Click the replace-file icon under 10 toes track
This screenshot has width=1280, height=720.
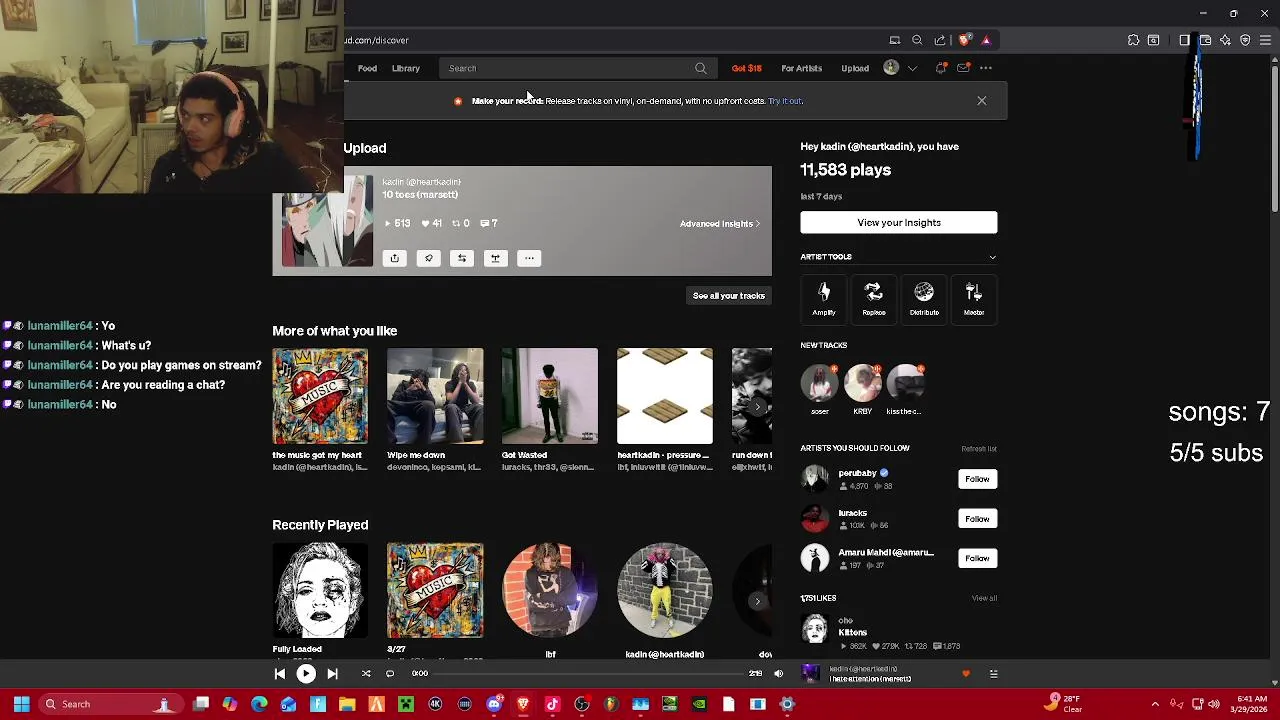pyautogui.click(x=495, y=258)
